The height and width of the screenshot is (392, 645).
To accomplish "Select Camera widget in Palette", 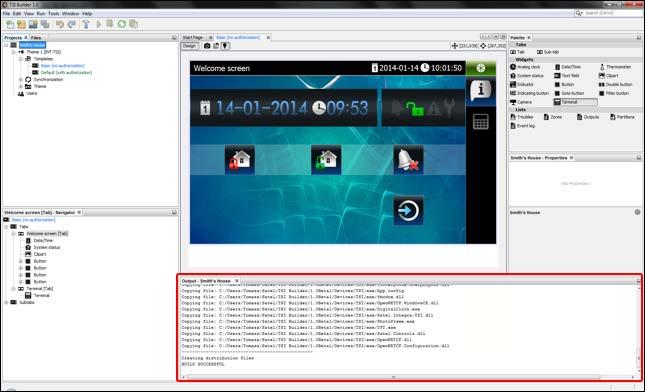I will (521, 102).
